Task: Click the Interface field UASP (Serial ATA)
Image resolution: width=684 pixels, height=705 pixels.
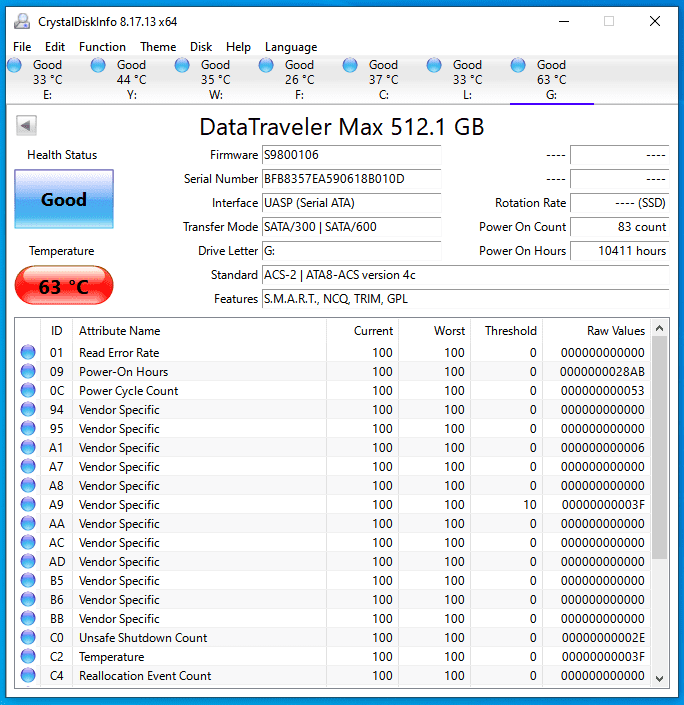Action: (352, 203)
